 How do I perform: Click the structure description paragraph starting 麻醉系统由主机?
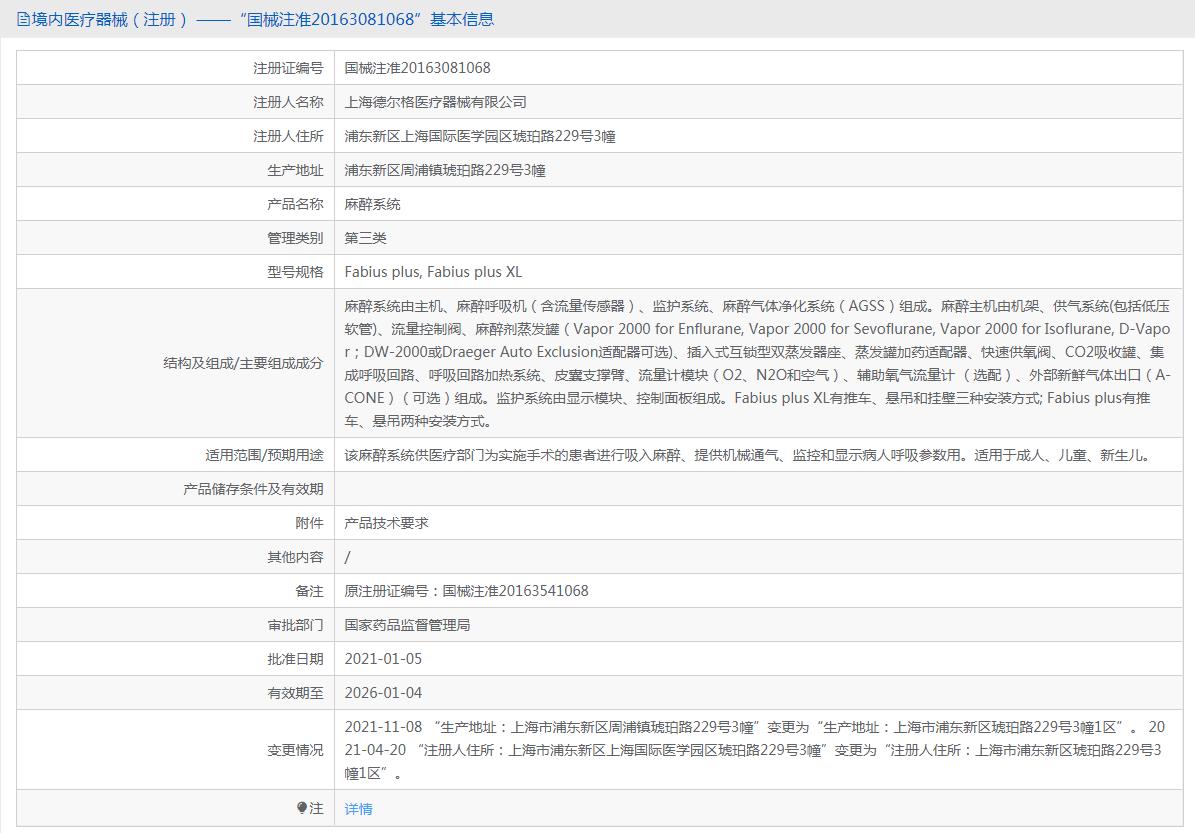[758, 364]
